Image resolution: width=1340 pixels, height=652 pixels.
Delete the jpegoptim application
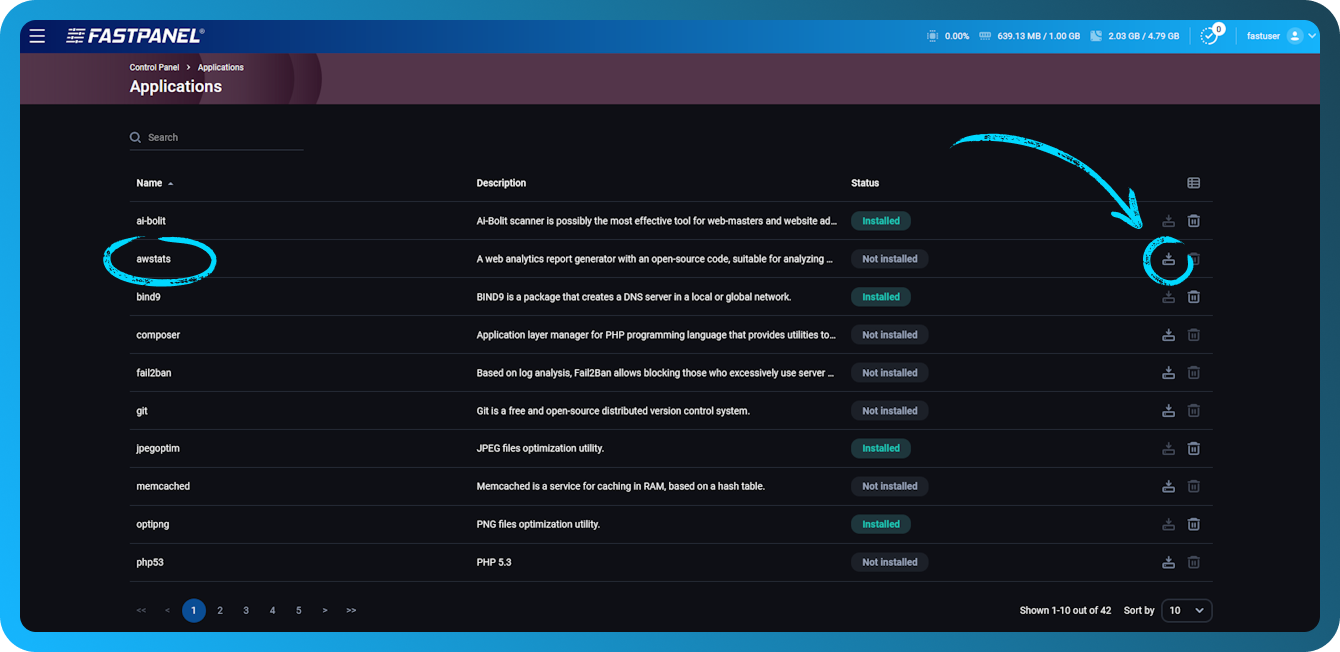(x=1193, y=448)
